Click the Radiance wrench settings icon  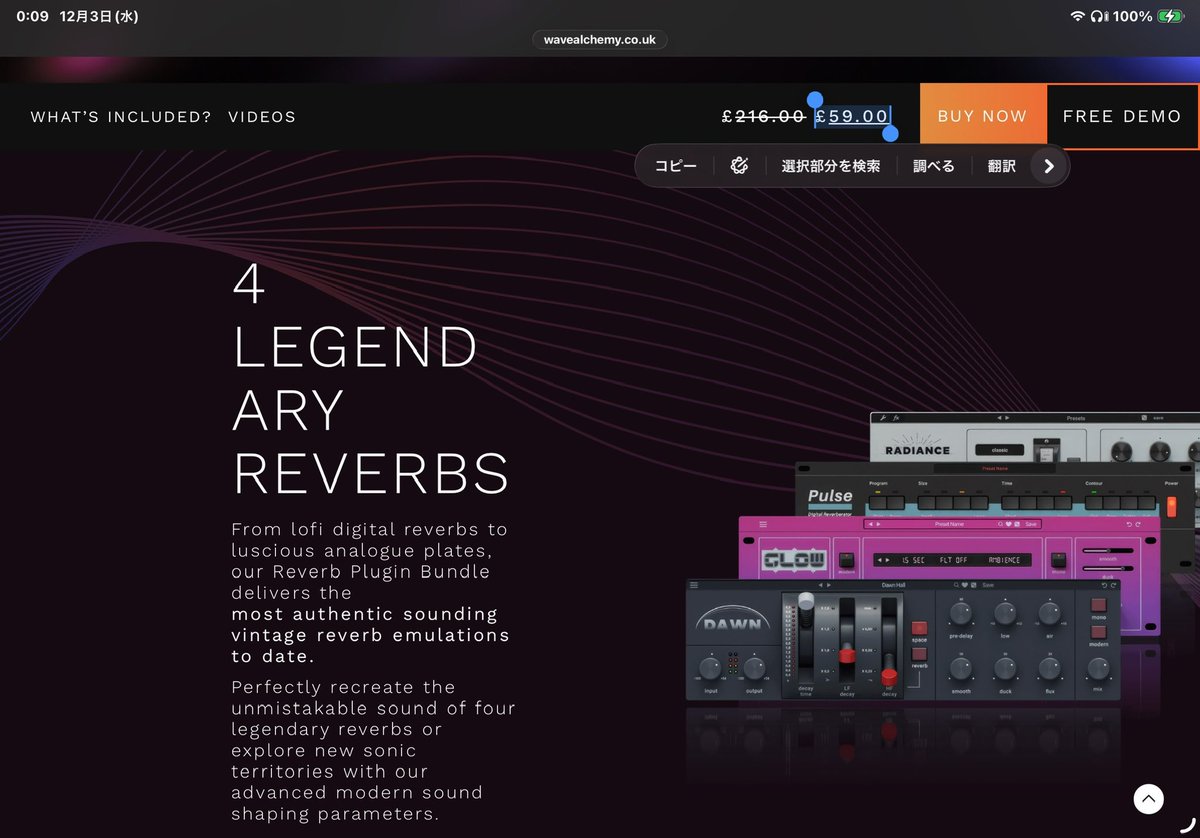tap(882, 418)
